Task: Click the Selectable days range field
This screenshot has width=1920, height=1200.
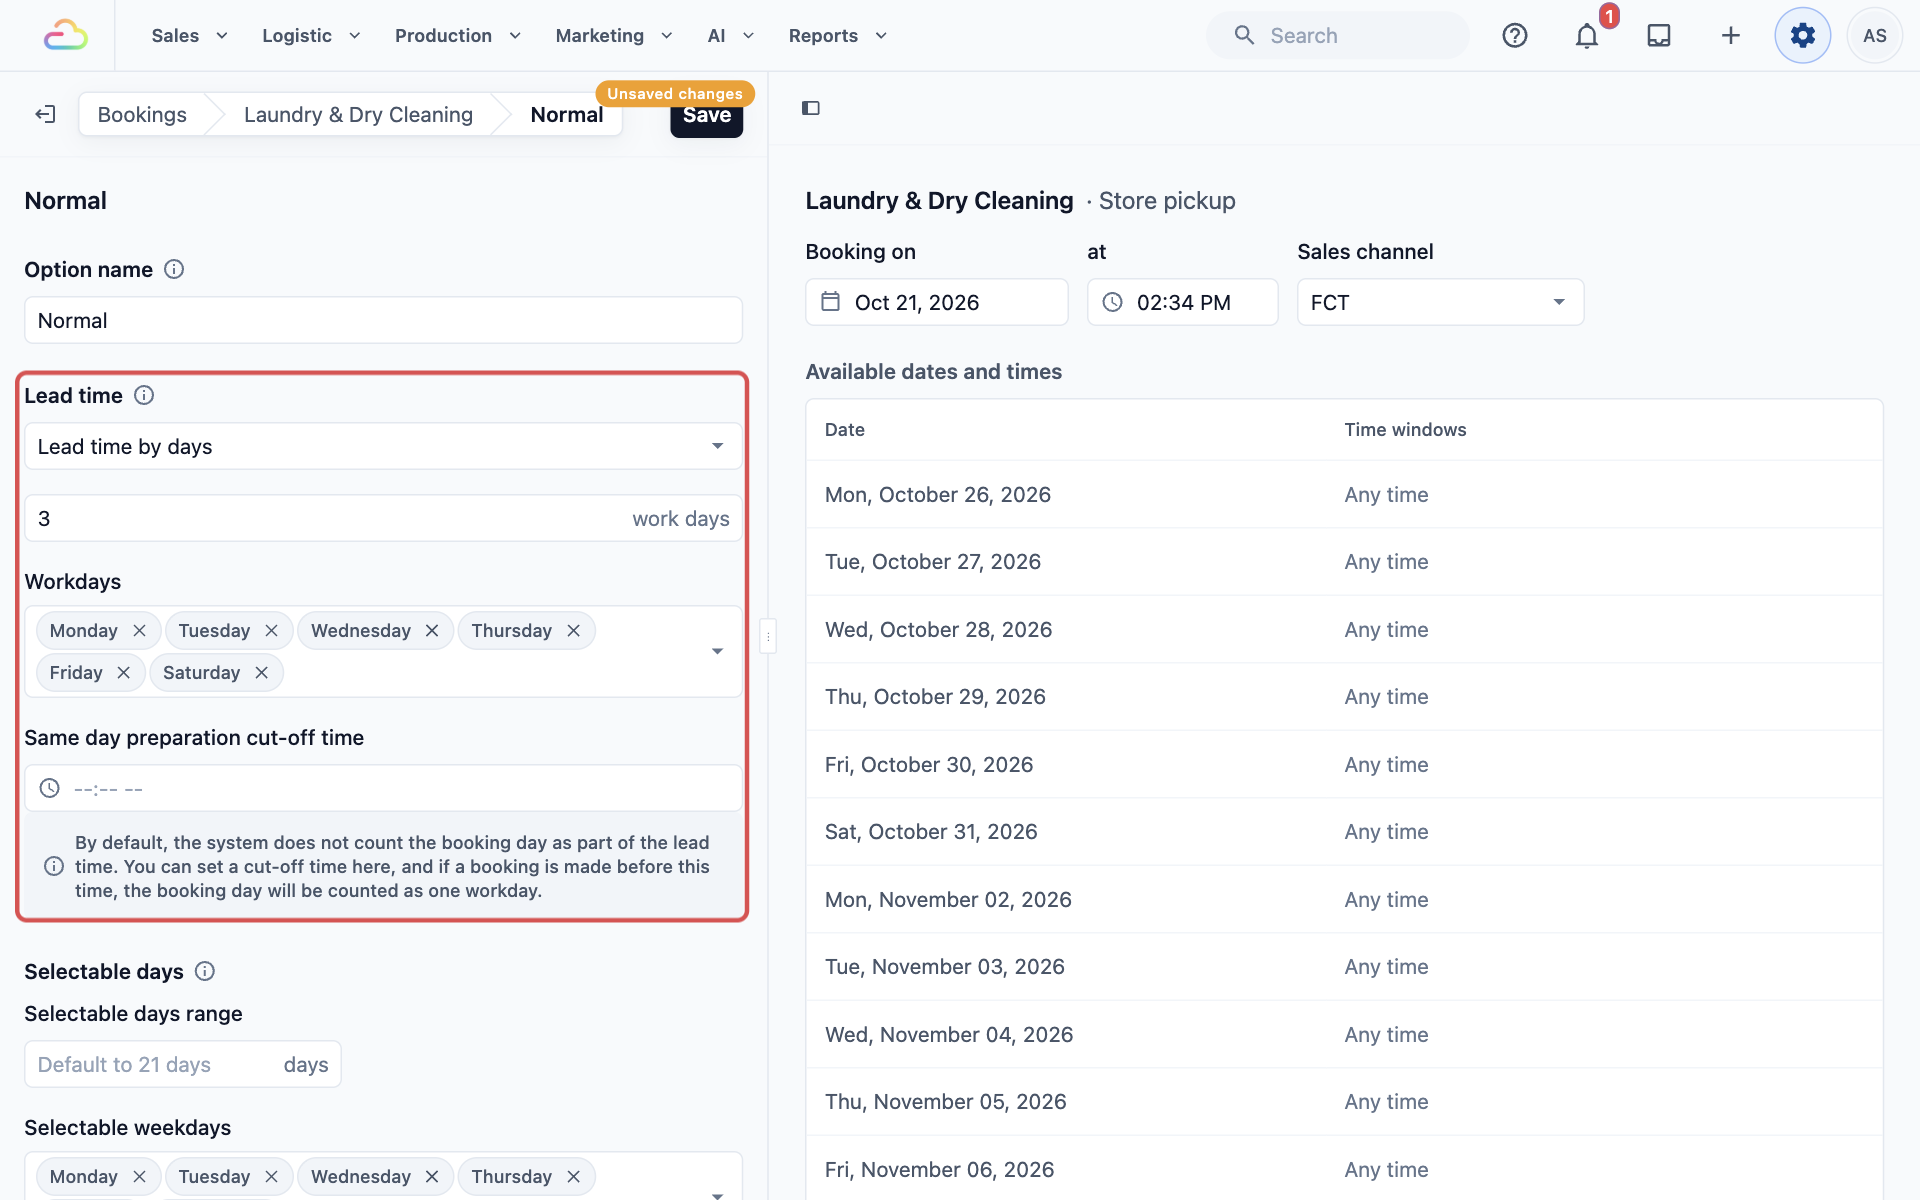Action: [183, 1064]
